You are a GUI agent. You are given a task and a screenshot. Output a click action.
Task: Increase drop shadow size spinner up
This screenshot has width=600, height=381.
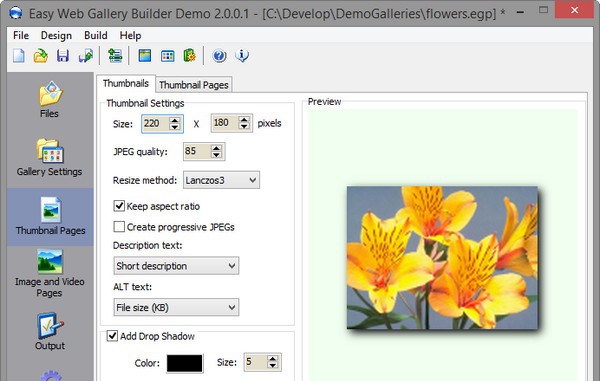point(272,359)
